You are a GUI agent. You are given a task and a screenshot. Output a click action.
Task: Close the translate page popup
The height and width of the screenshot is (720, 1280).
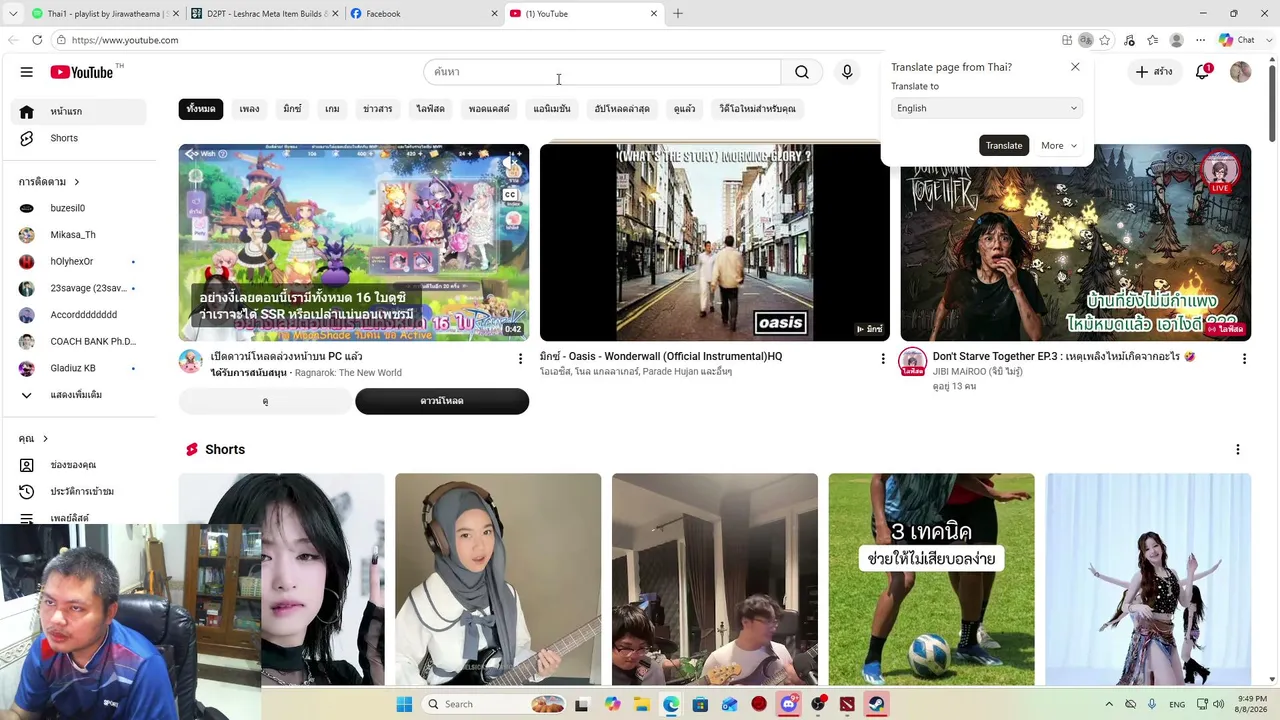pos(1075,67)
